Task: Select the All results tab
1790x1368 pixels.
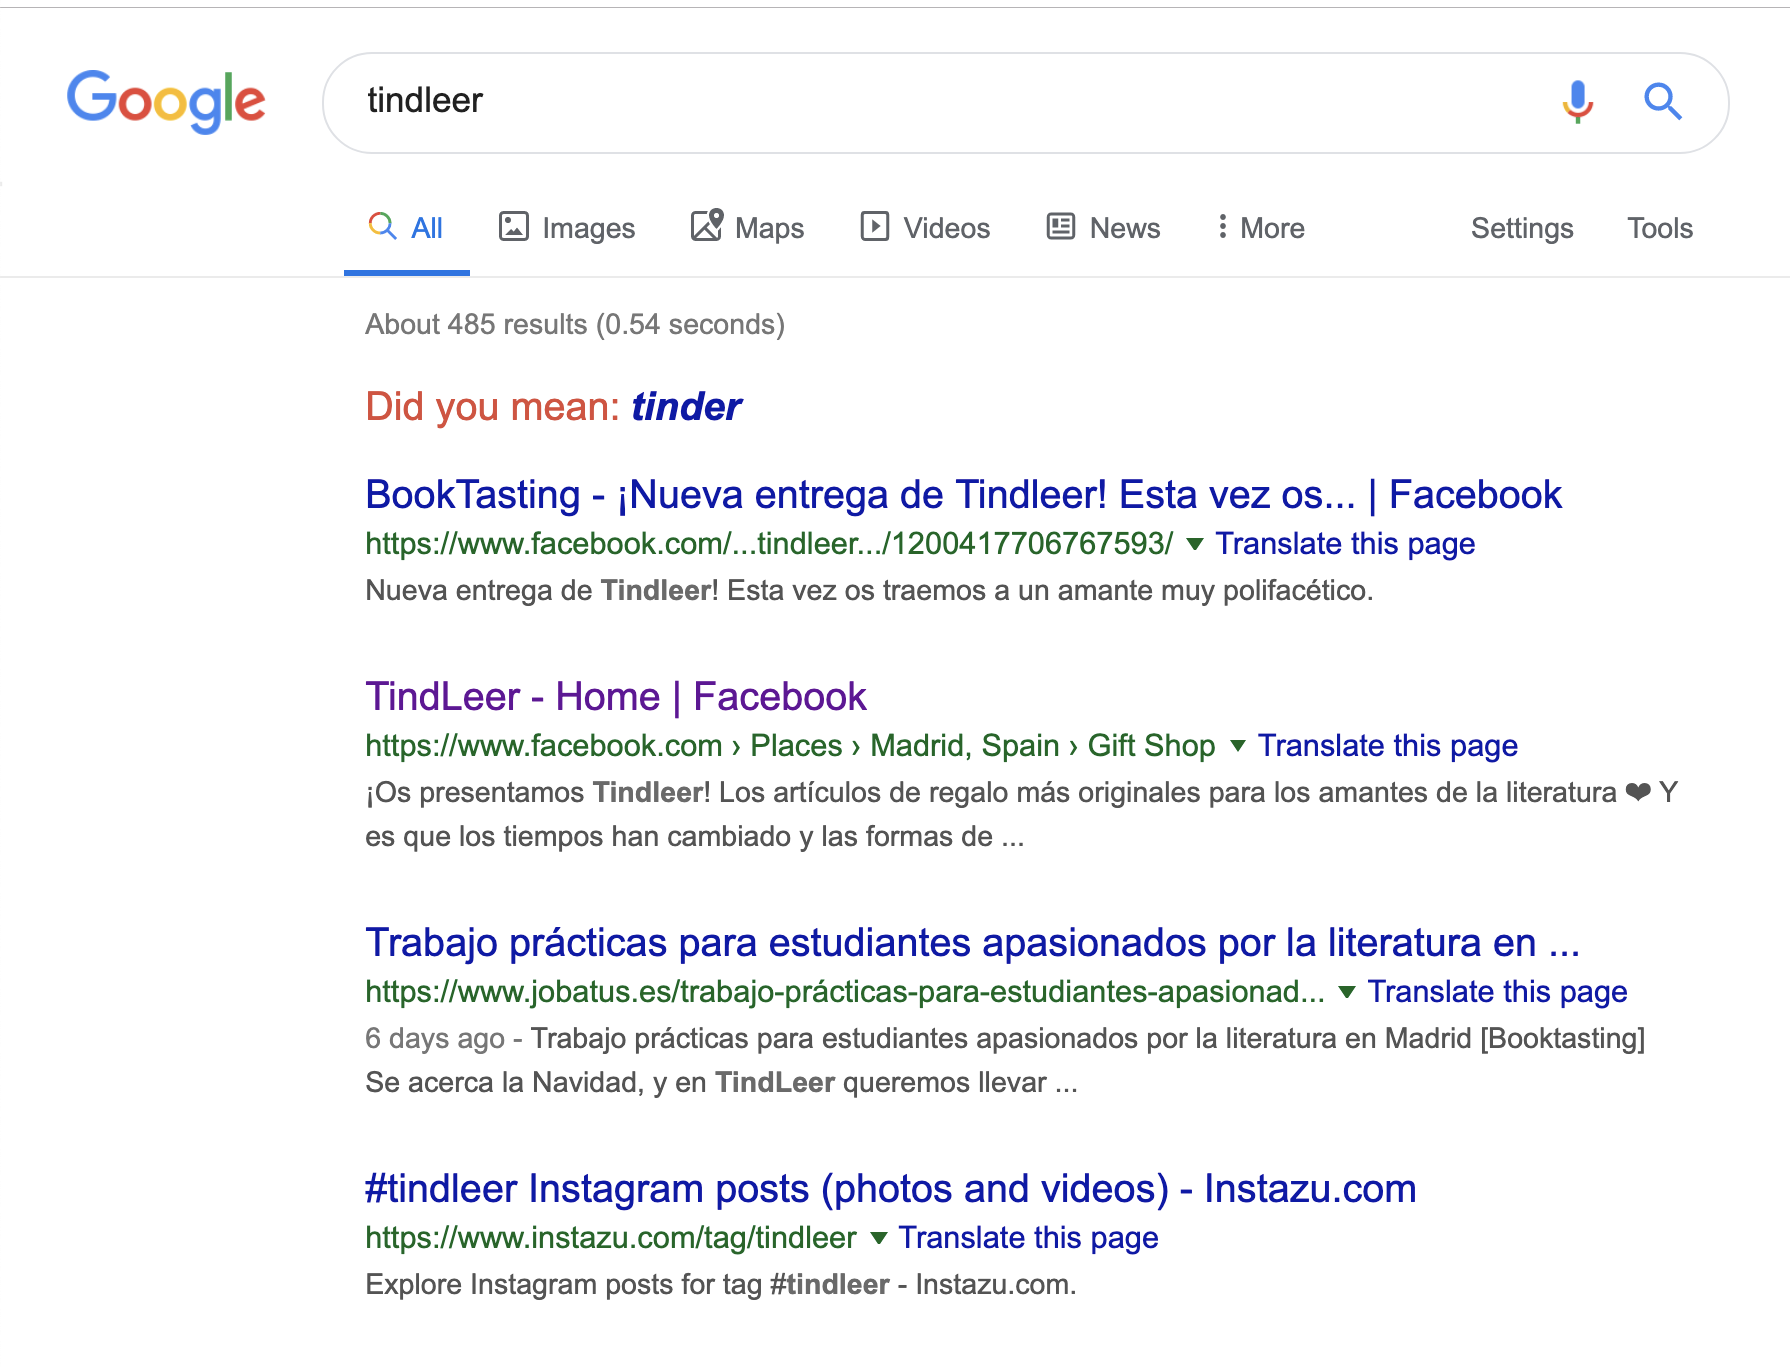Action: (x=406, y=228)
